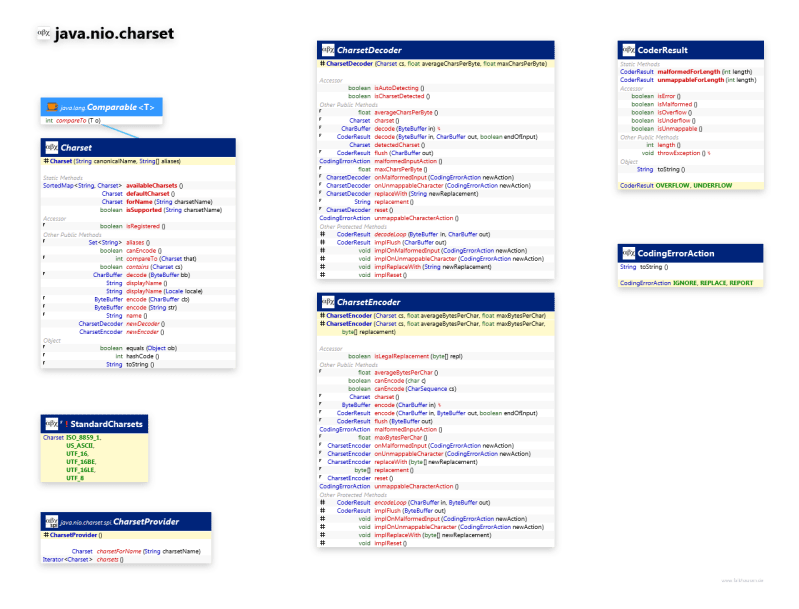Click malformedForLength in CoderResult
The height and width of the screenshot is (609, 799).
[x=688, y=72]
